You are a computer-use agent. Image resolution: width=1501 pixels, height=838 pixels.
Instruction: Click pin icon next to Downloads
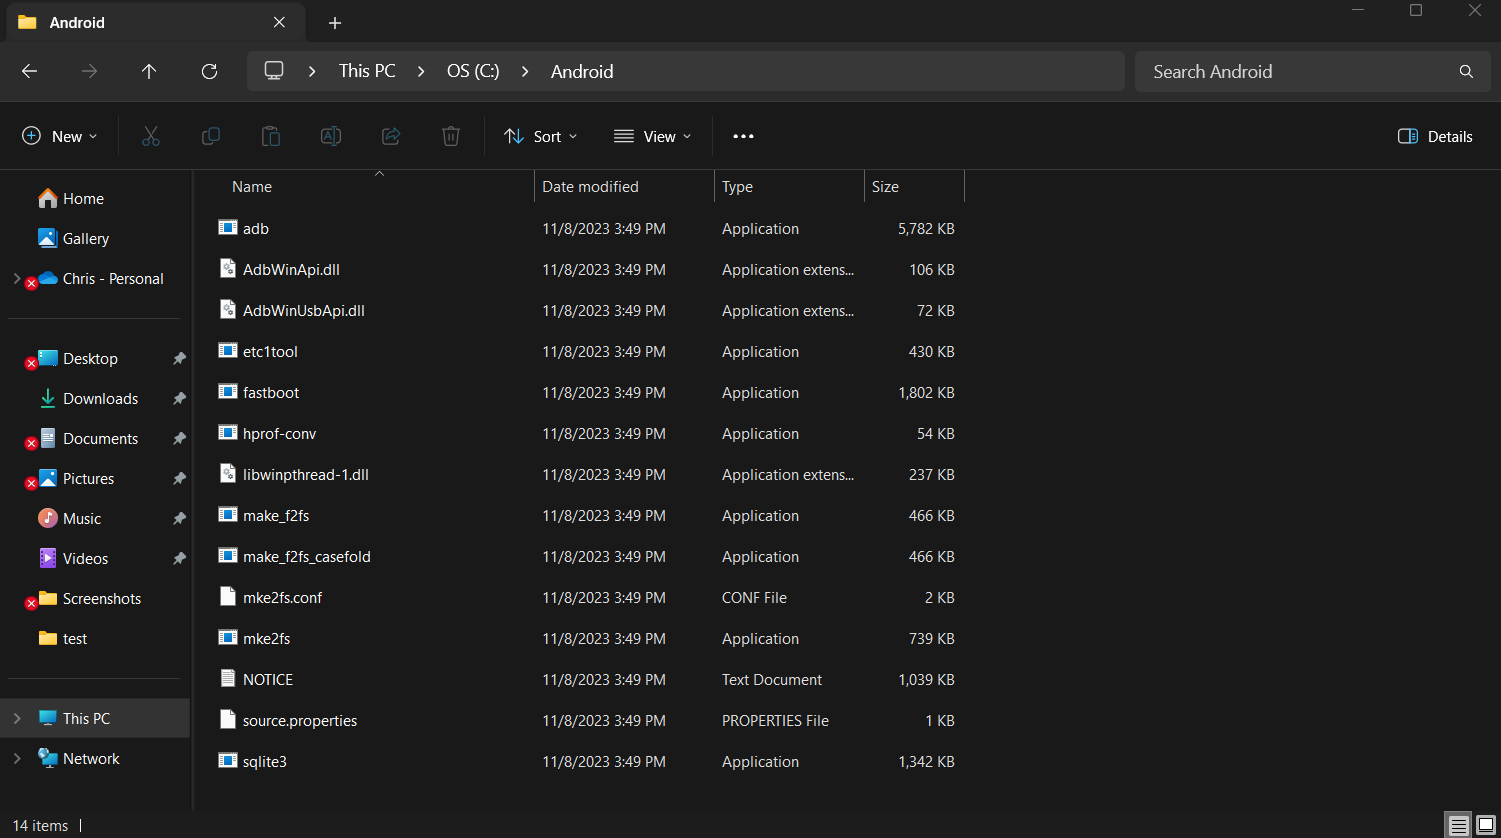(x=179, y=398)
